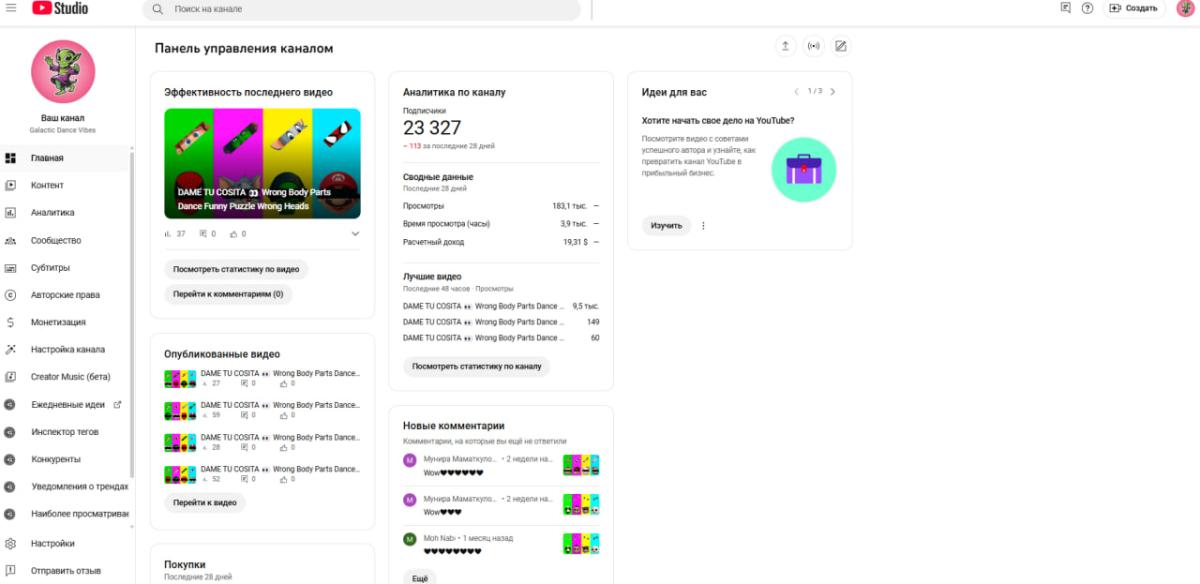The width and height of the screenshot is (1200, 584).
Task: Click the channel avatar above Ваш канал
Action: coord(63,71)
